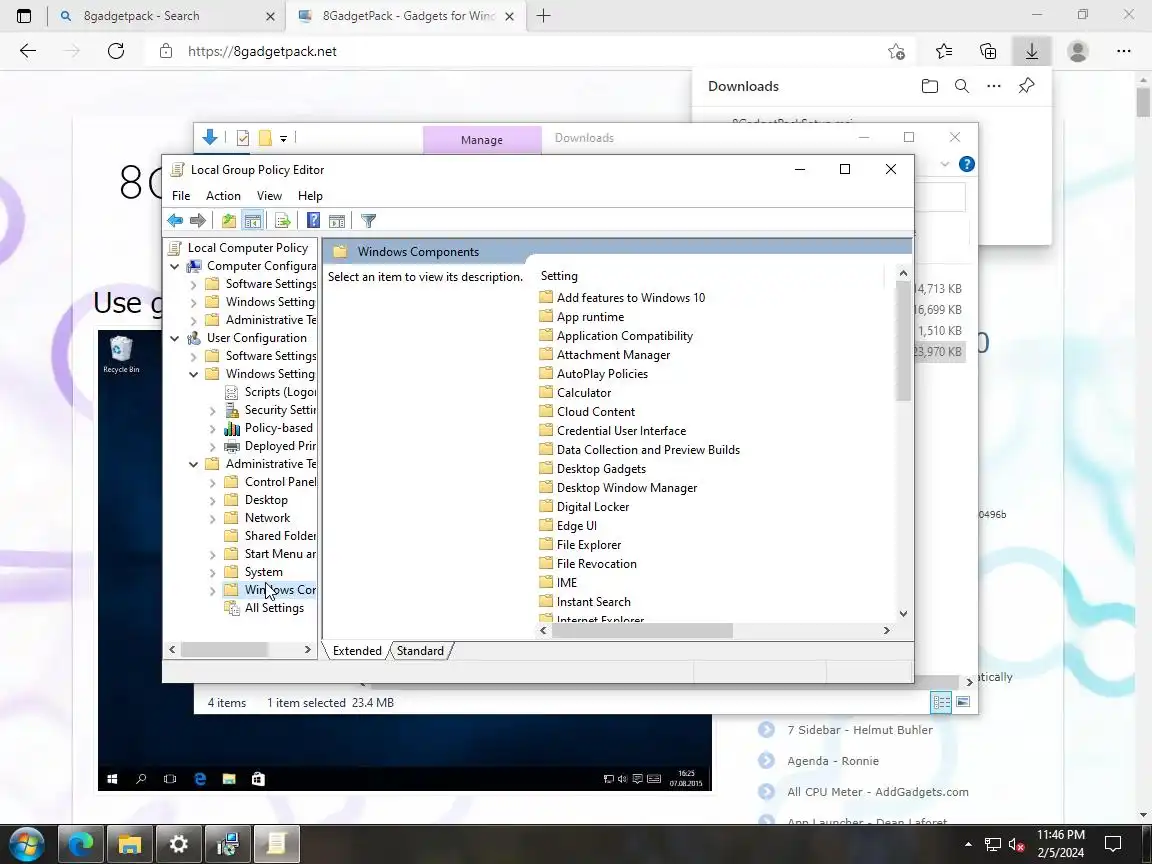Click the Back arrow in Group Policy toolbar

(175, 220)
